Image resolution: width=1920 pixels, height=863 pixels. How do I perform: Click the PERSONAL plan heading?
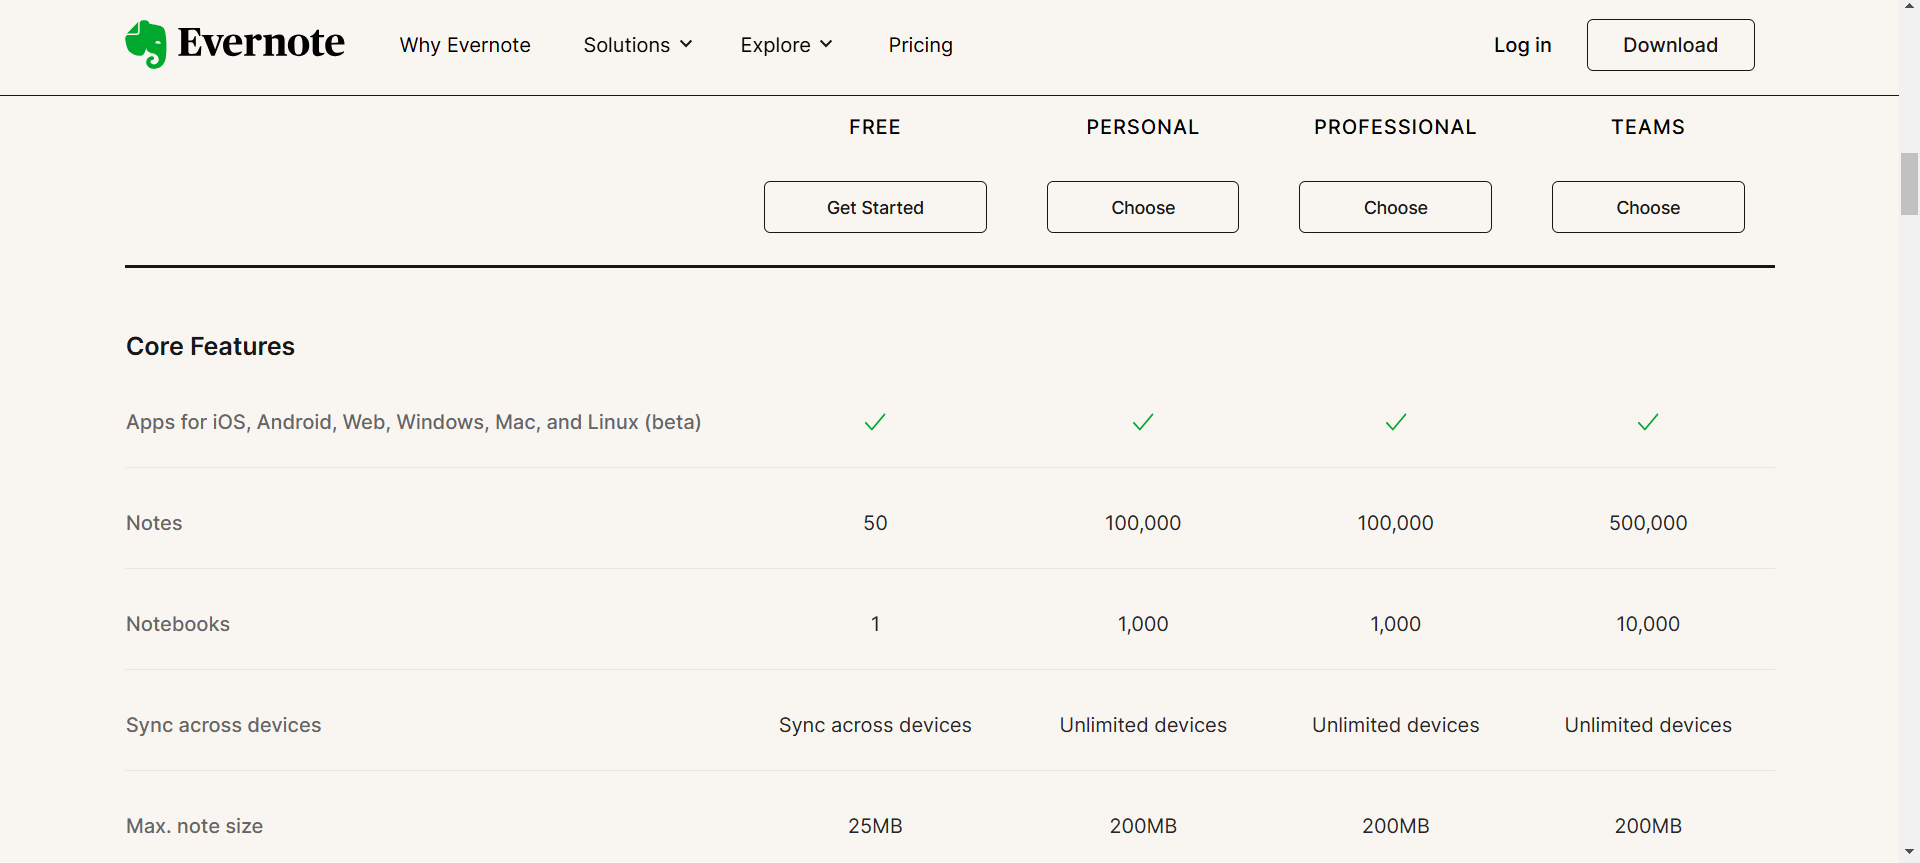click(1143, 127)
